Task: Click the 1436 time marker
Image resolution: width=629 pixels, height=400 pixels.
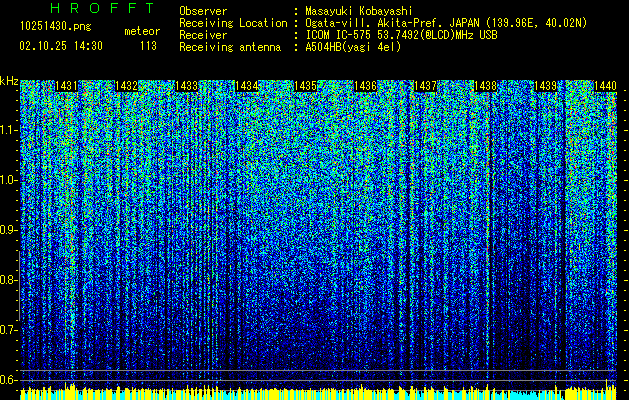Action: (365, 86)
